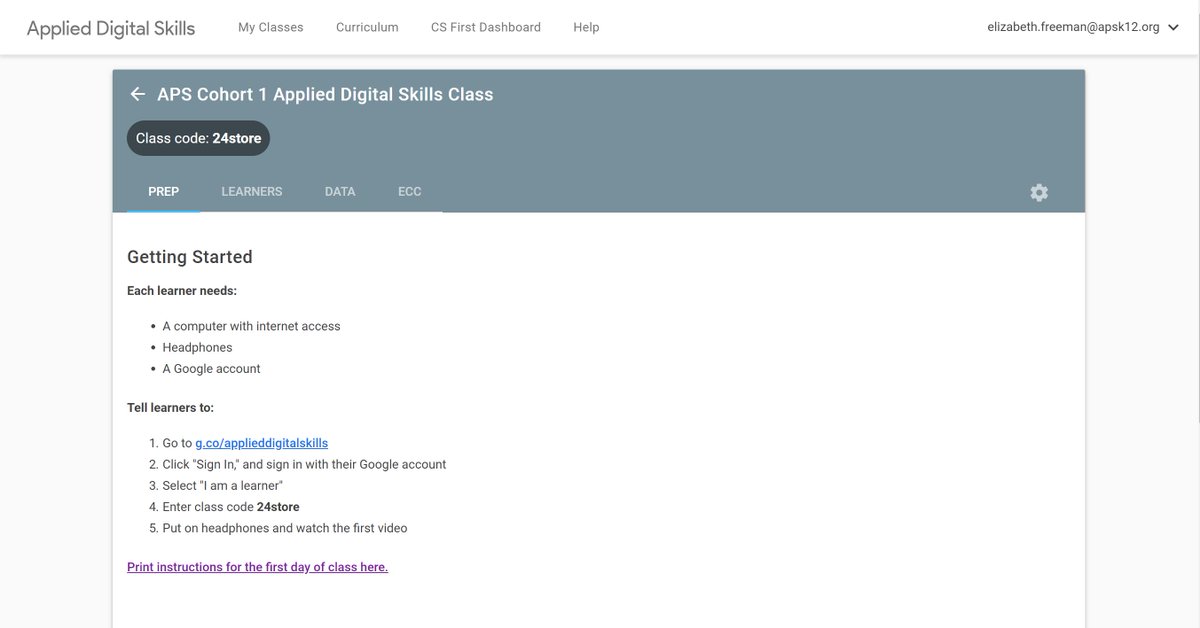Screen dimensions: 1200x628
Task: Click the Getting Started heading
Action: (x=190, y=257)
